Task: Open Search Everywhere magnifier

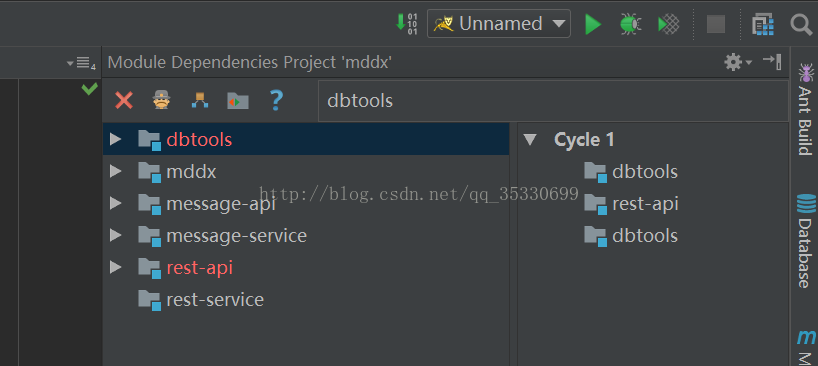Action: coord(801,24)
